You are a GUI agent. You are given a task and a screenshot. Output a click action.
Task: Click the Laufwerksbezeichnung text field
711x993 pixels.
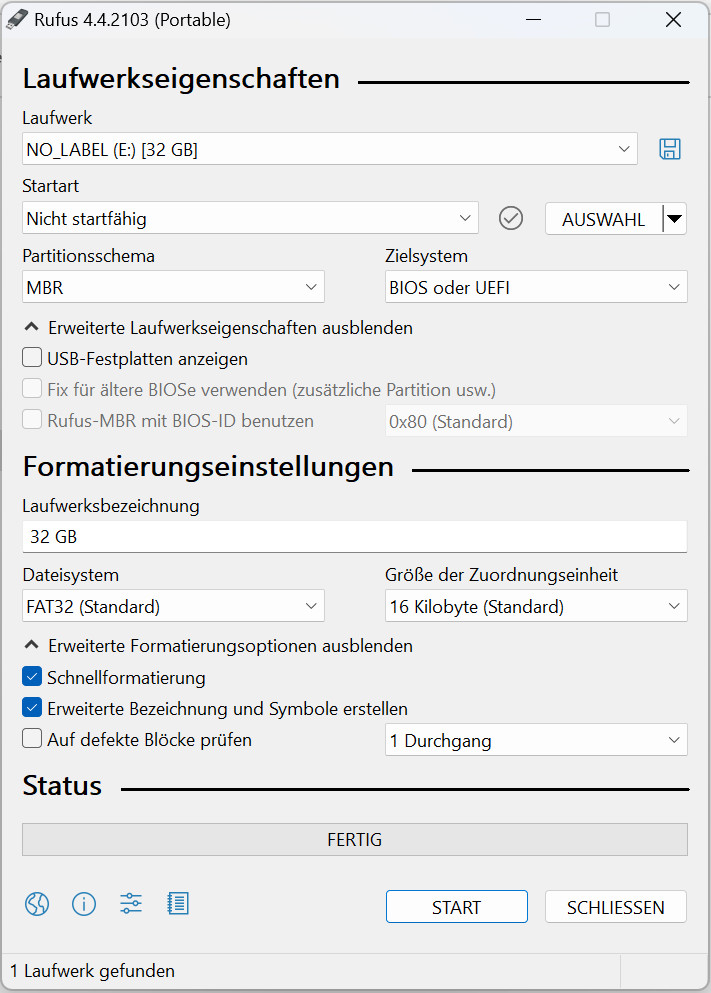pos(355,536)
